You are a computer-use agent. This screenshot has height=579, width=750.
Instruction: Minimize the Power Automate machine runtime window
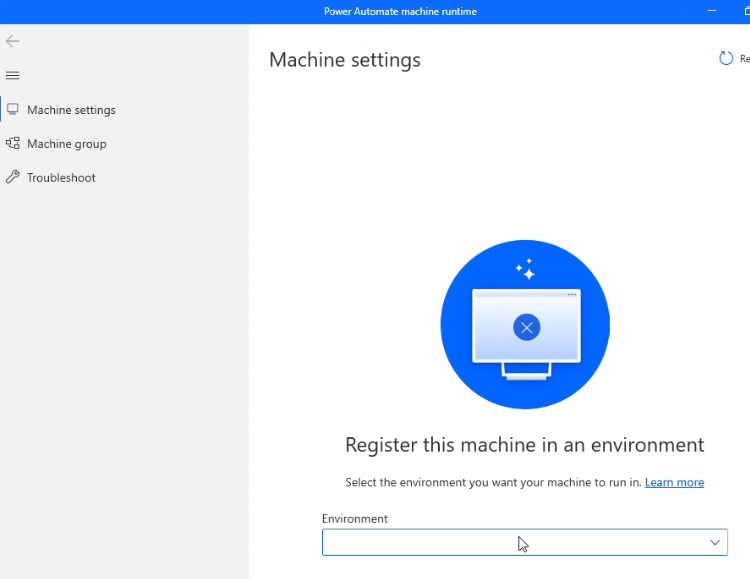coord(712,11)
